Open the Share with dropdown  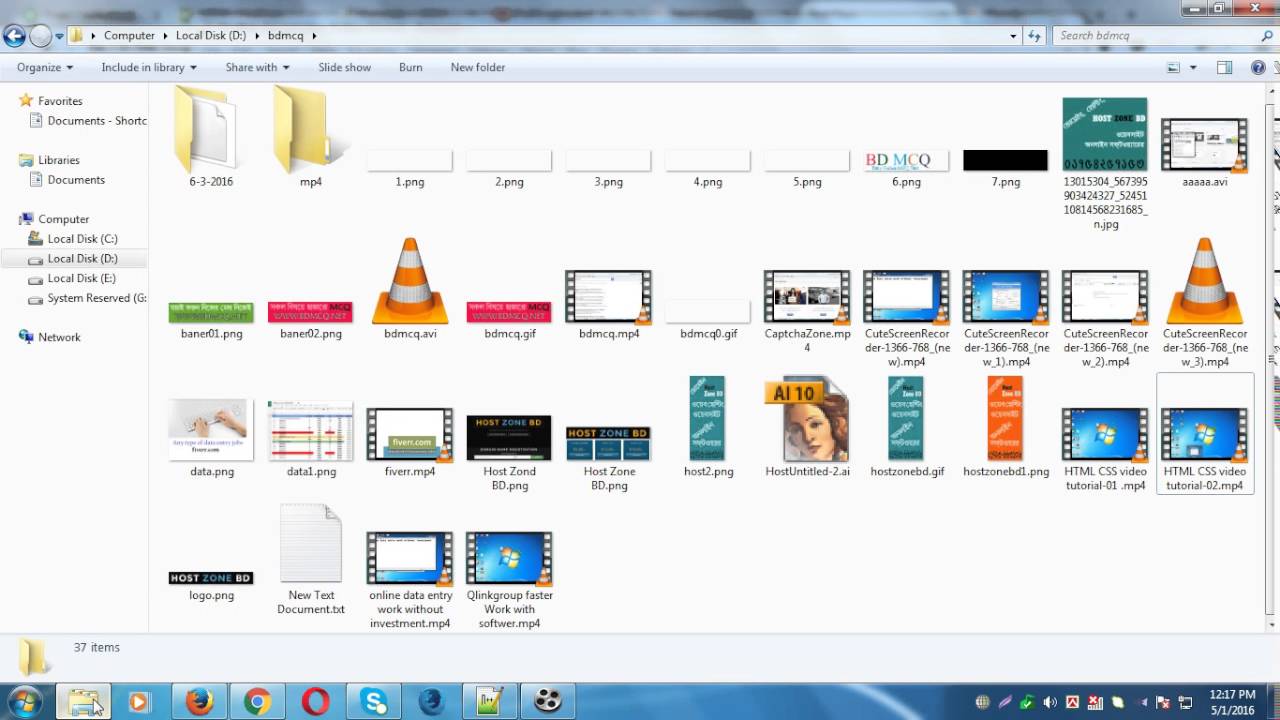coord(257,67)
